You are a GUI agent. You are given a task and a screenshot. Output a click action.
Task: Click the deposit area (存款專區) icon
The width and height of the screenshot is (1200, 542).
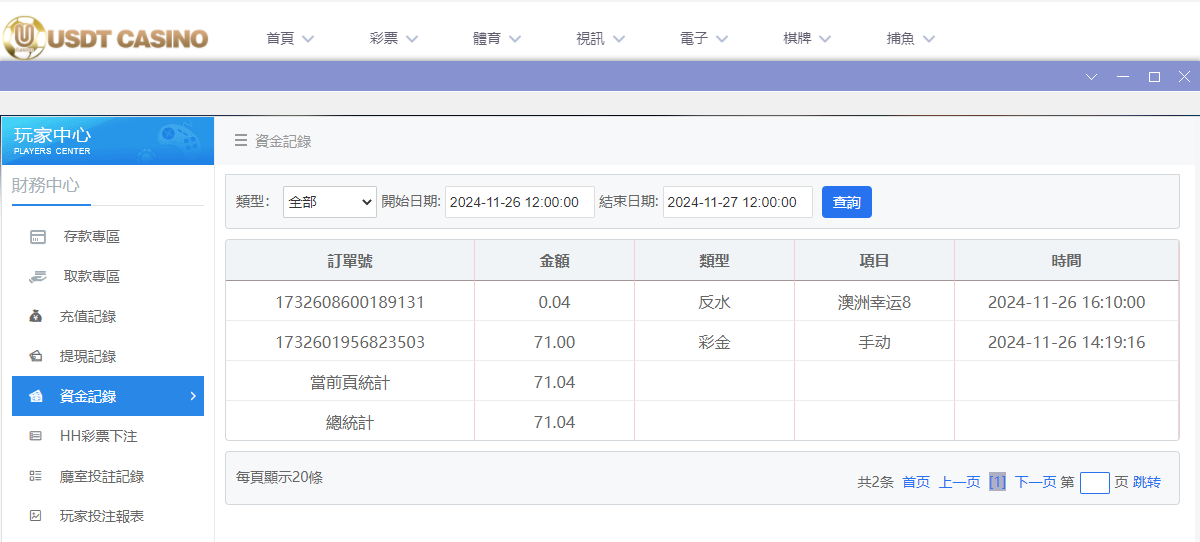tap(38, 237)
